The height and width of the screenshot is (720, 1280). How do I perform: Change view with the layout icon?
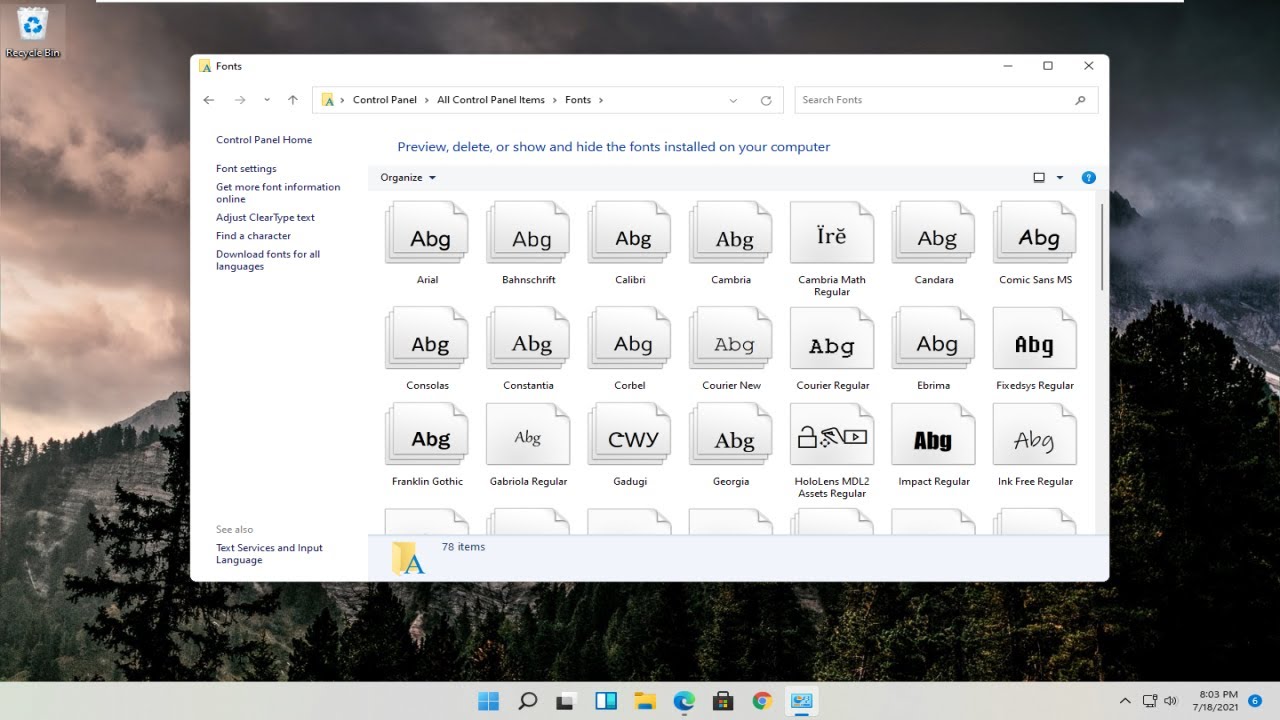1039,178
